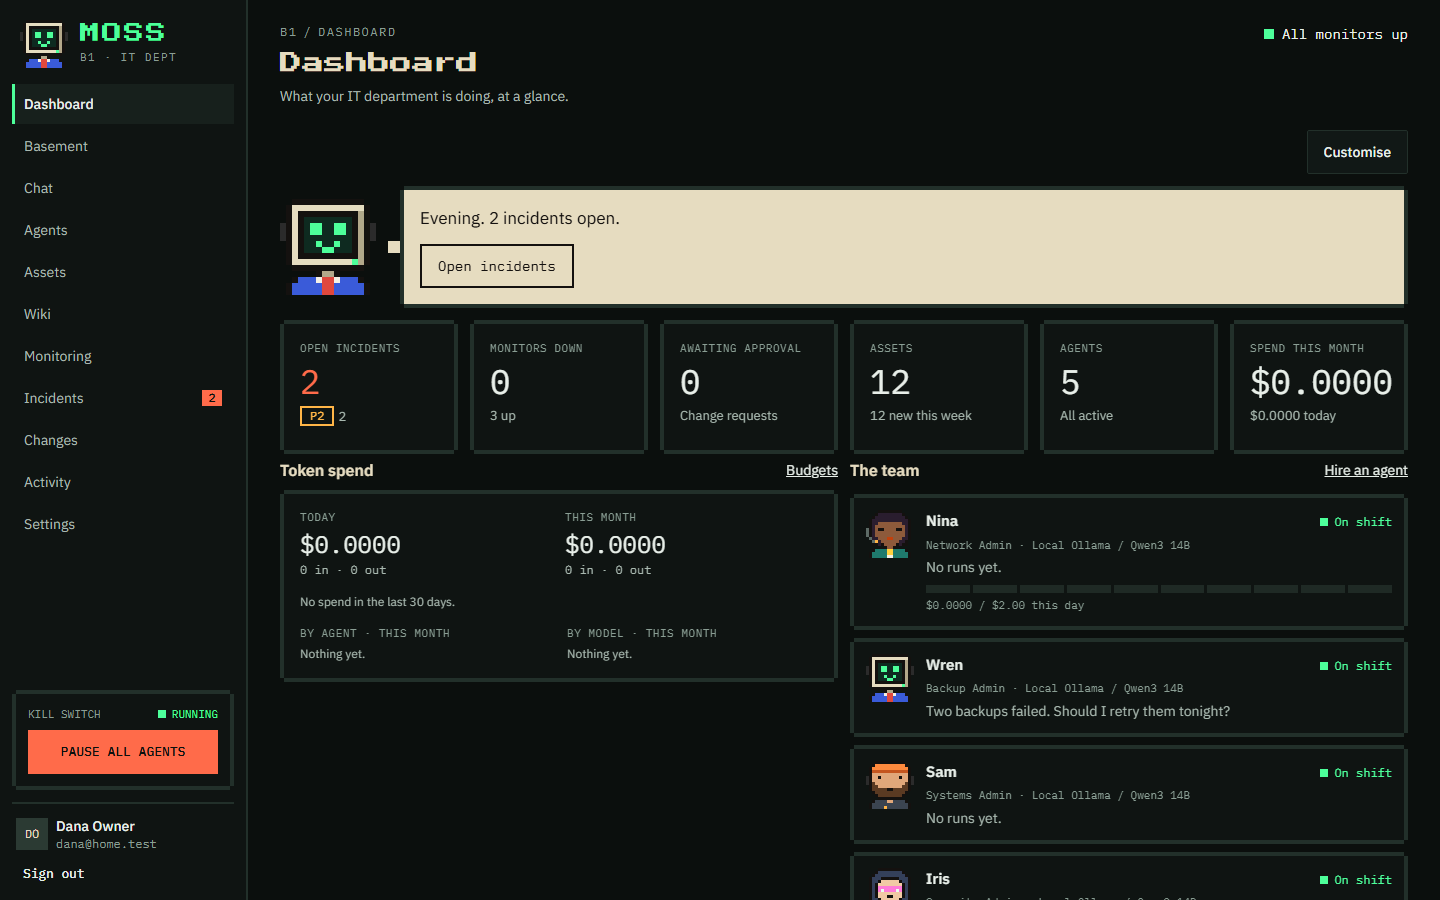Click the RUNNING kill switch status
This screenshot has height=900, width=1440.
tap(188, 714)
